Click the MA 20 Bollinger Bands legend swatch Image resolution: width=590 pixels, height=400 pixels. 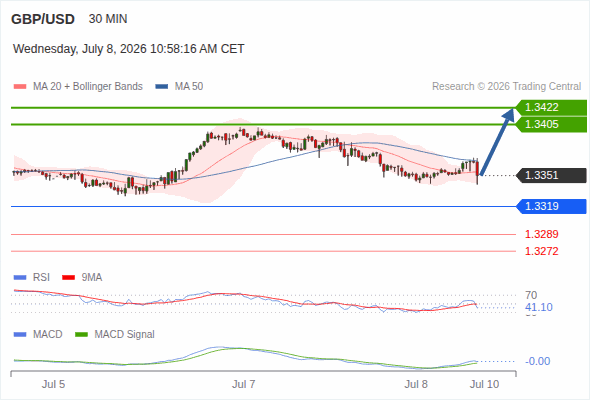click(x=20, y=87)
